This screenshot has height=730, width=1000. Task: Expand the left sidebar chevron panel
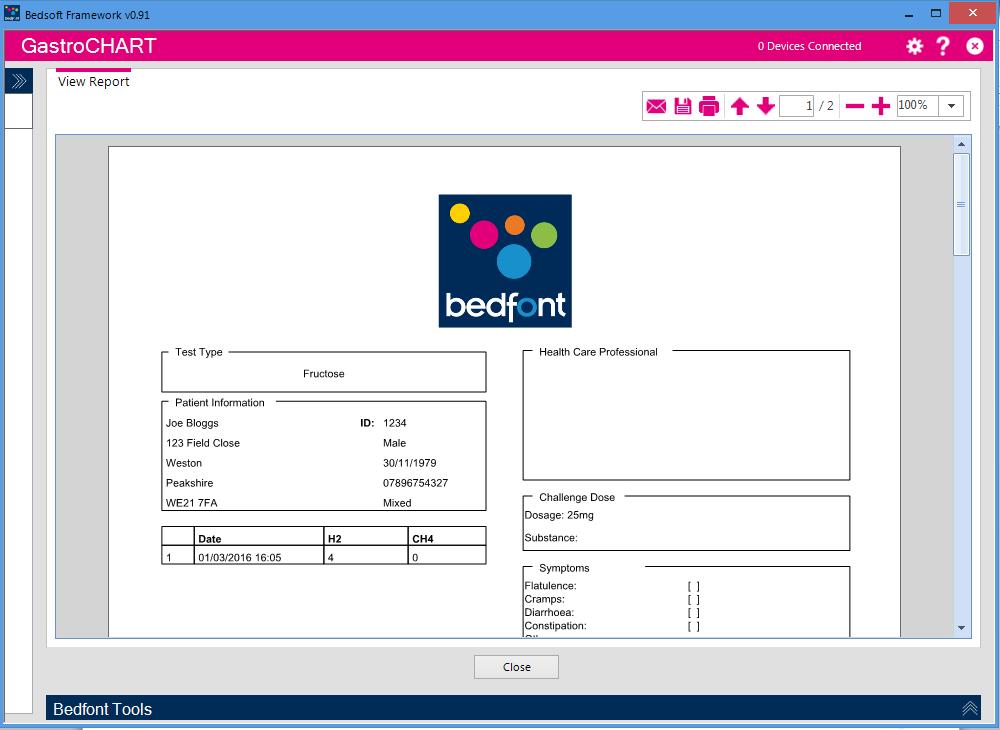click(18, 81)
